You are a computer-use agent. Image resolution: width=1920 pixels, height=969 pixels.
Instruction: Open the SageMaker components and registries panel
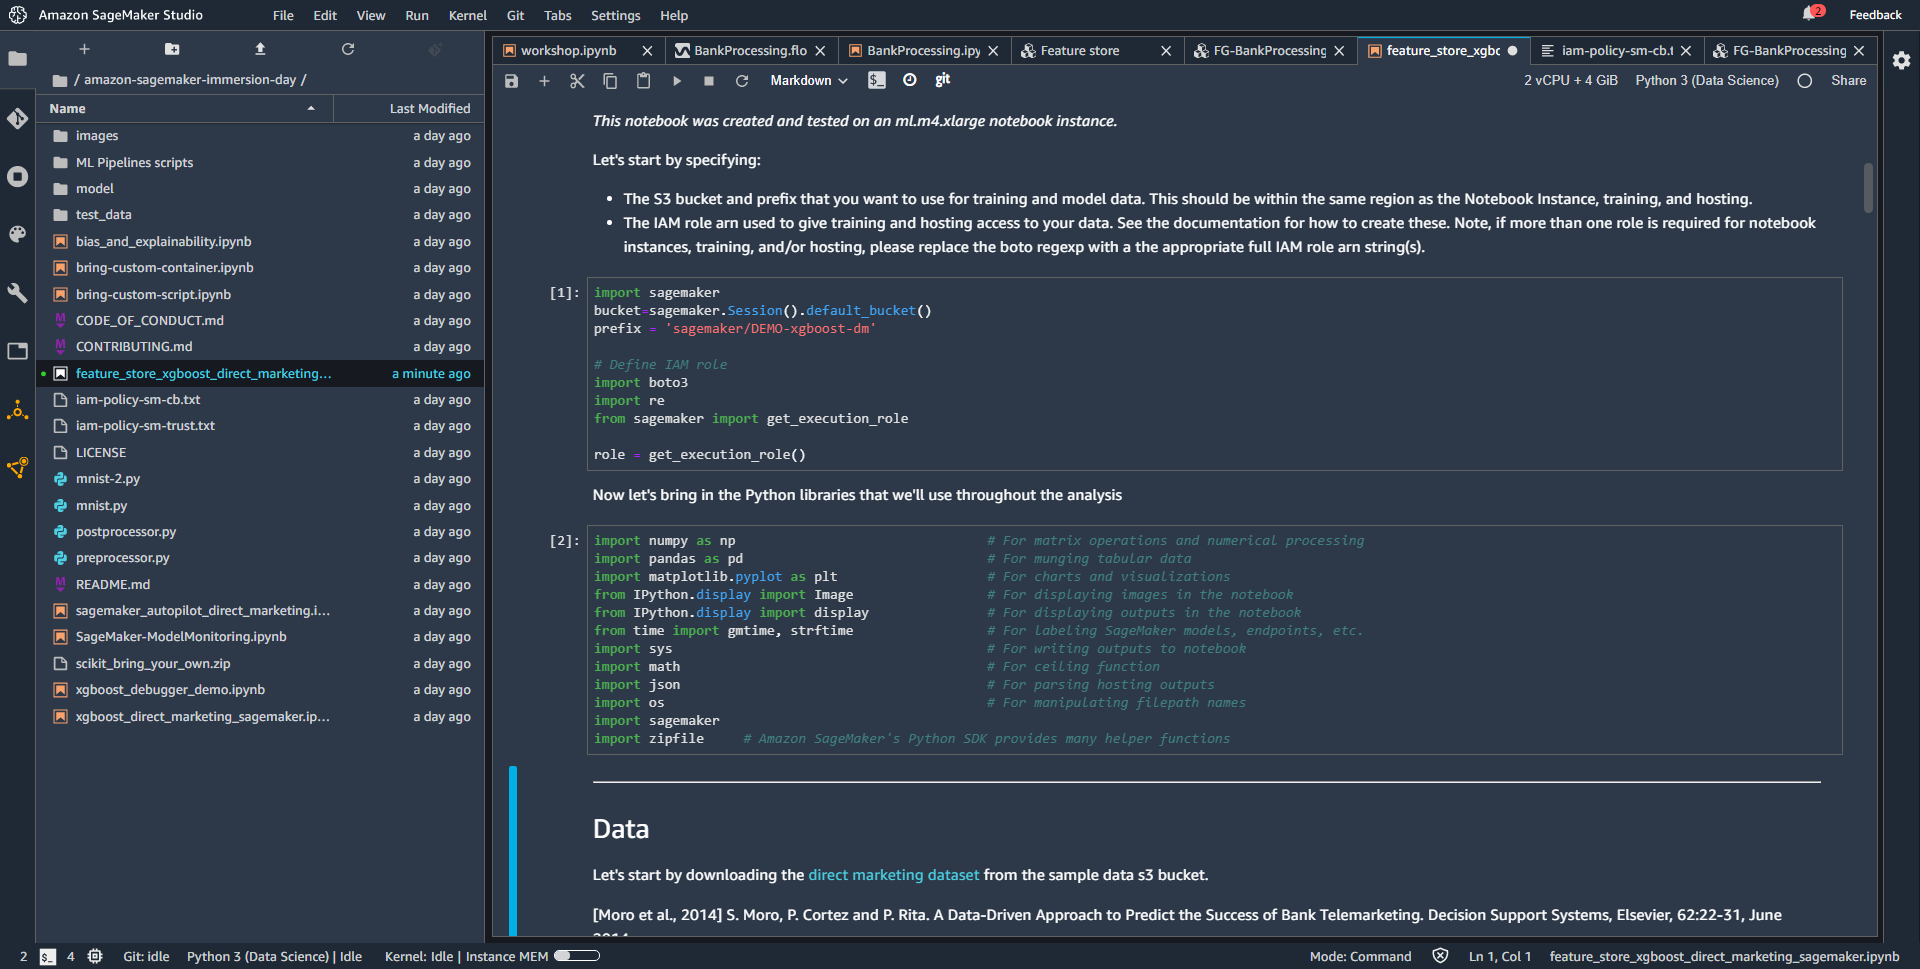(x=17, y=468)
